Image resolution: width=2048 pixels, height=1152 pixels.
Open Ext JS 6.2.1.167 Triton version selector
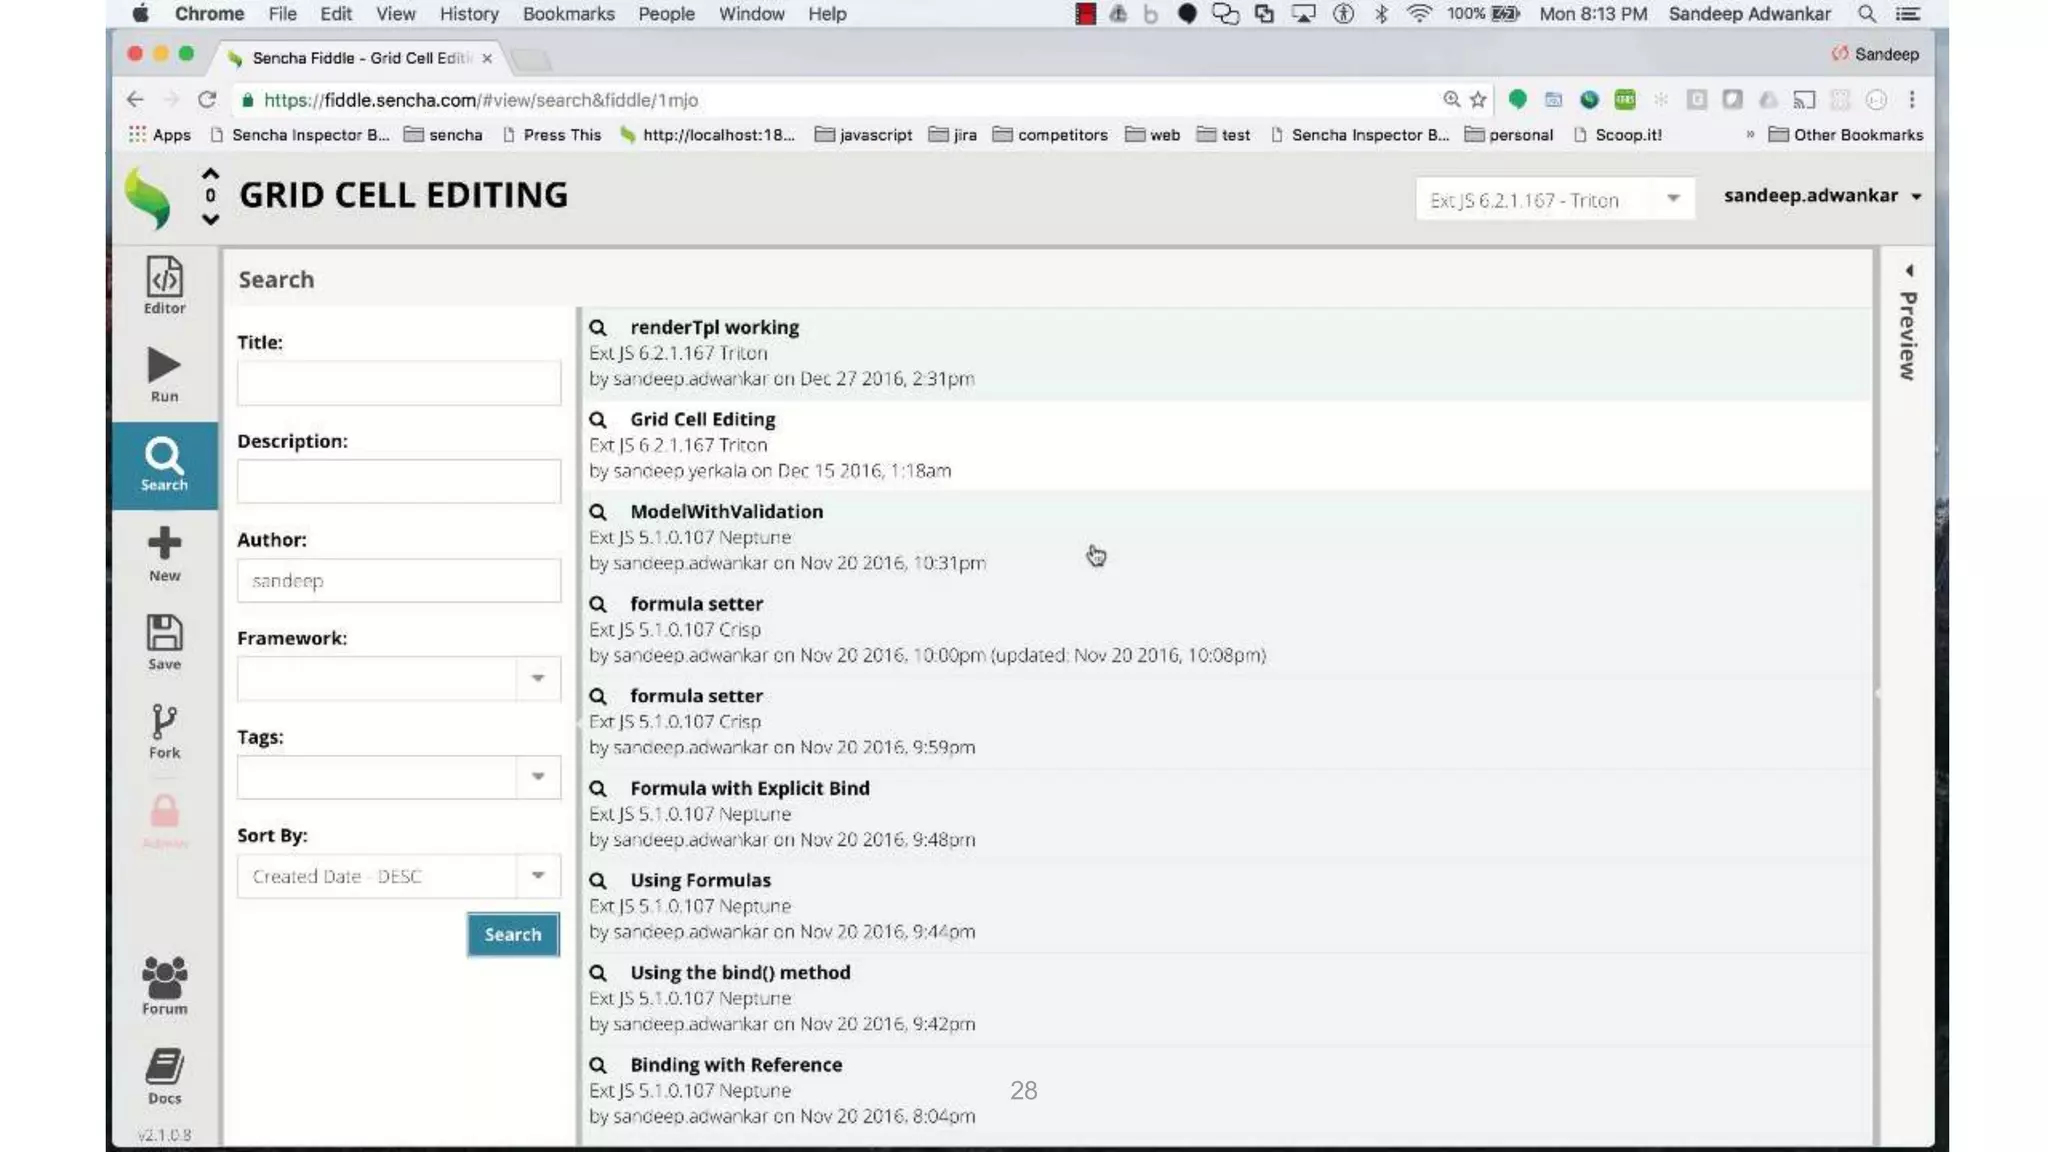[1555, 199]
